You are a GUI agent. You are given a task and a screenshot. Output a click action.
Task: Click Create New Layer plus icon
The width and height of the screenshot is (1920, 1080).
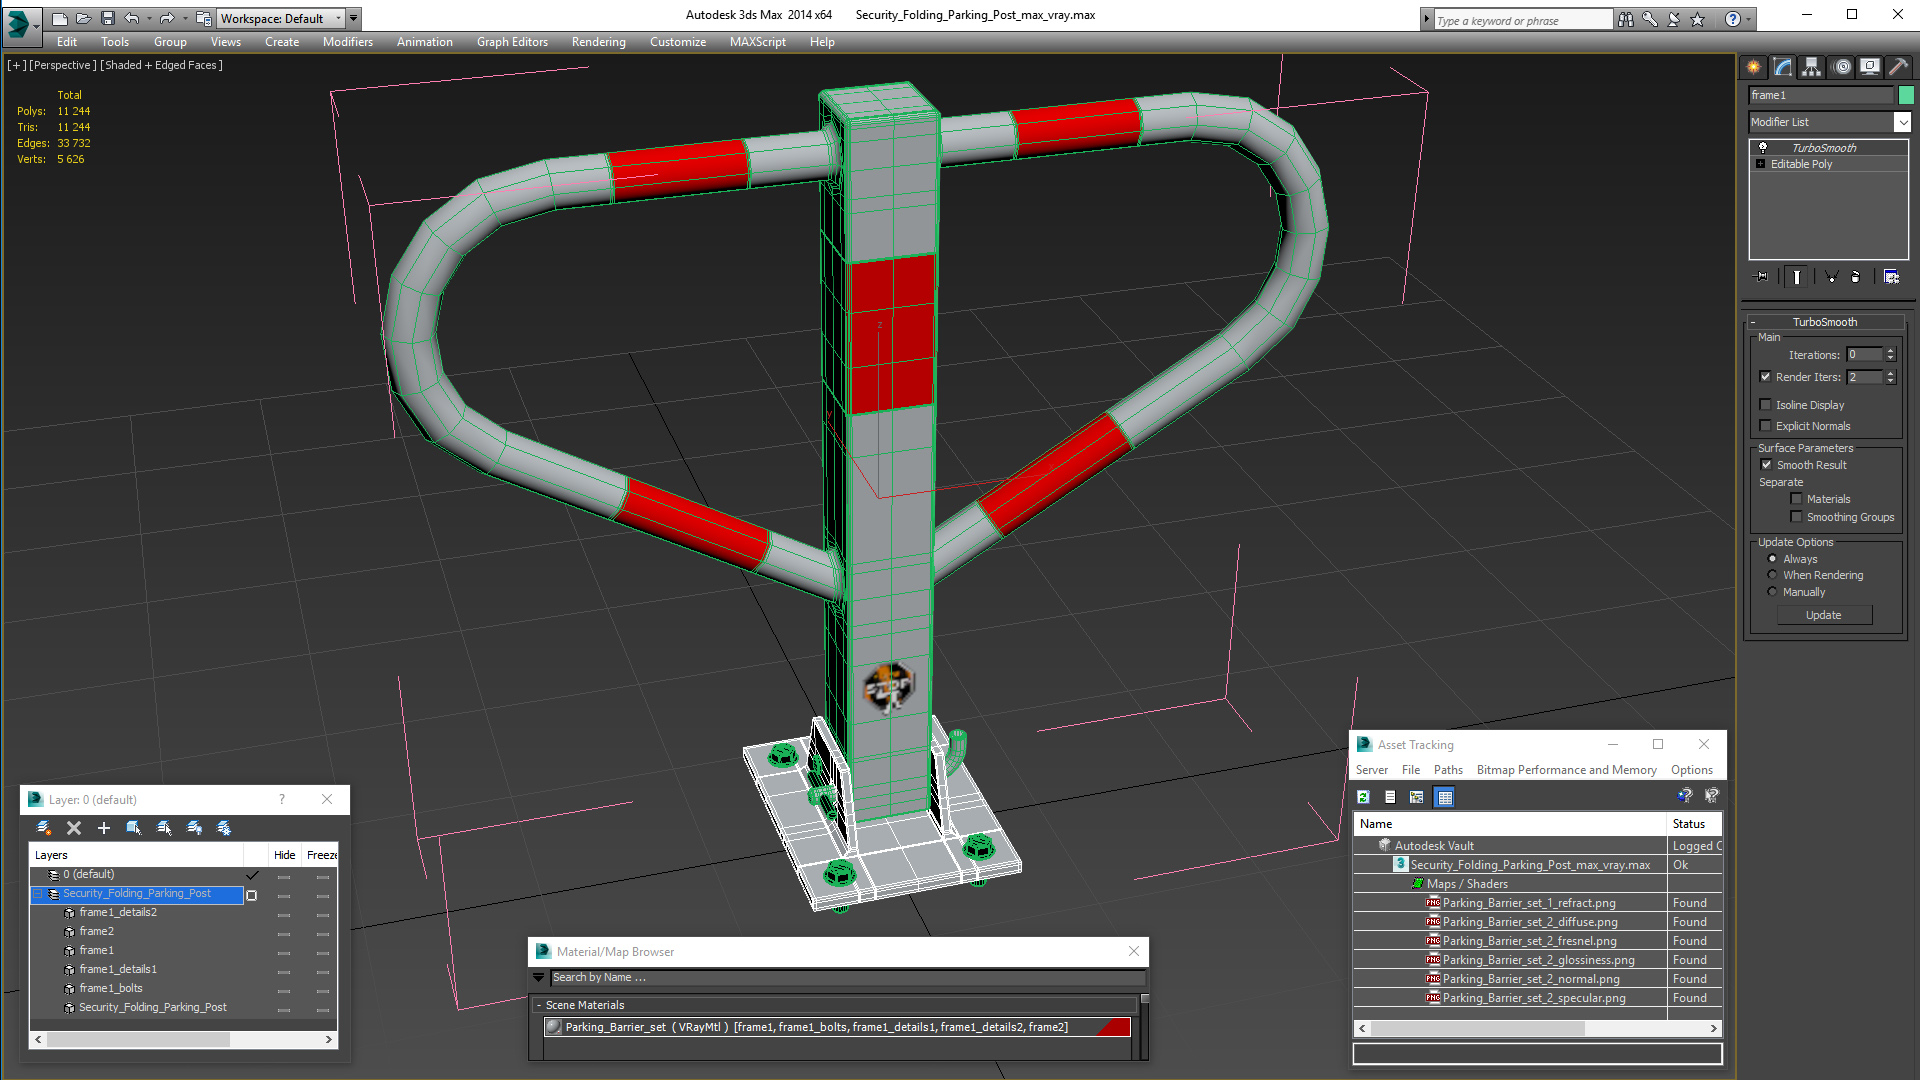(104, 828)
